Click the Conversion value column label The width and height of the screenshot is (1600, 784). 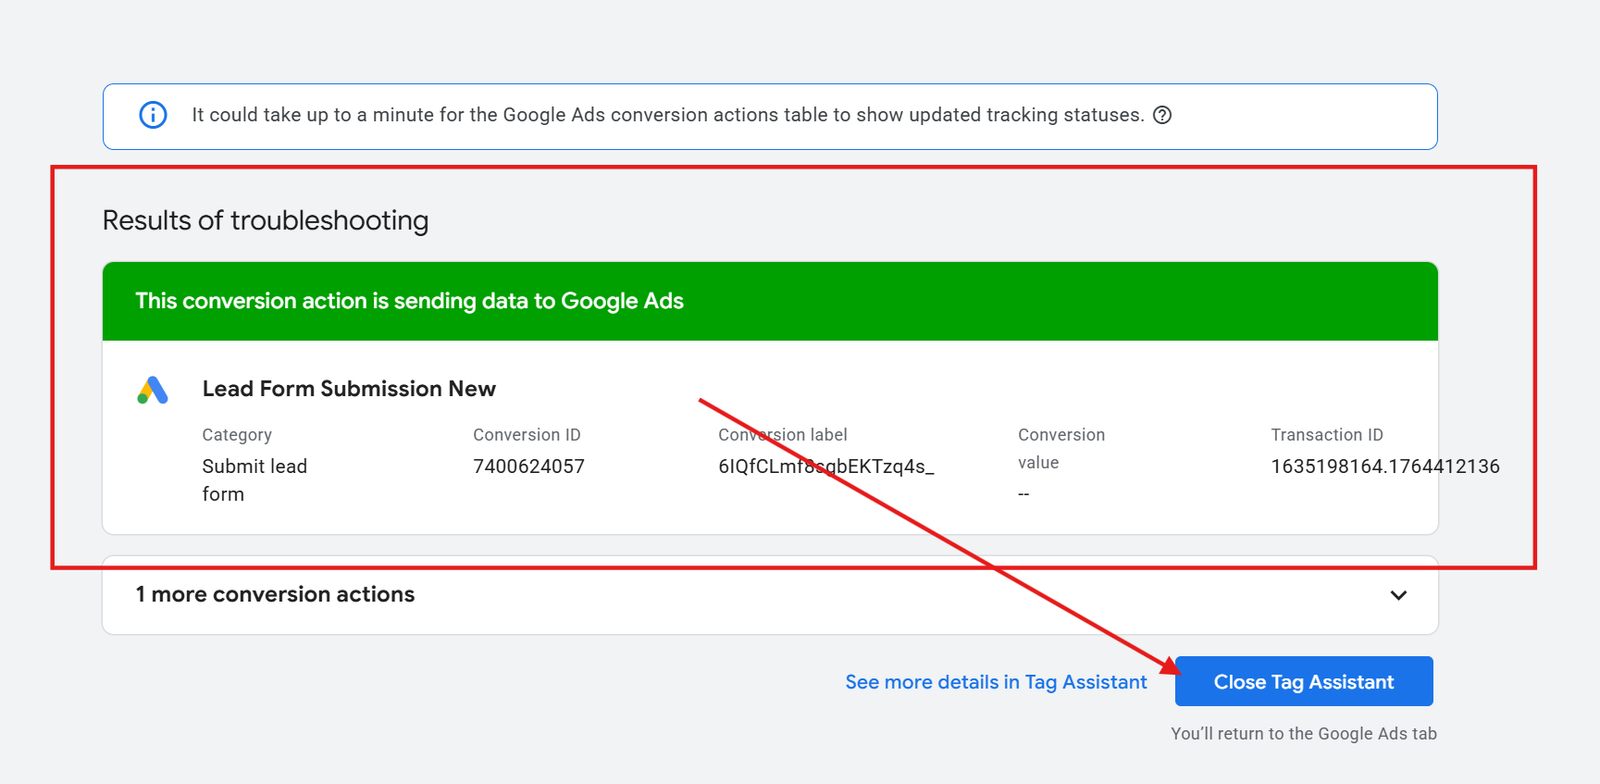[1061, 449]
